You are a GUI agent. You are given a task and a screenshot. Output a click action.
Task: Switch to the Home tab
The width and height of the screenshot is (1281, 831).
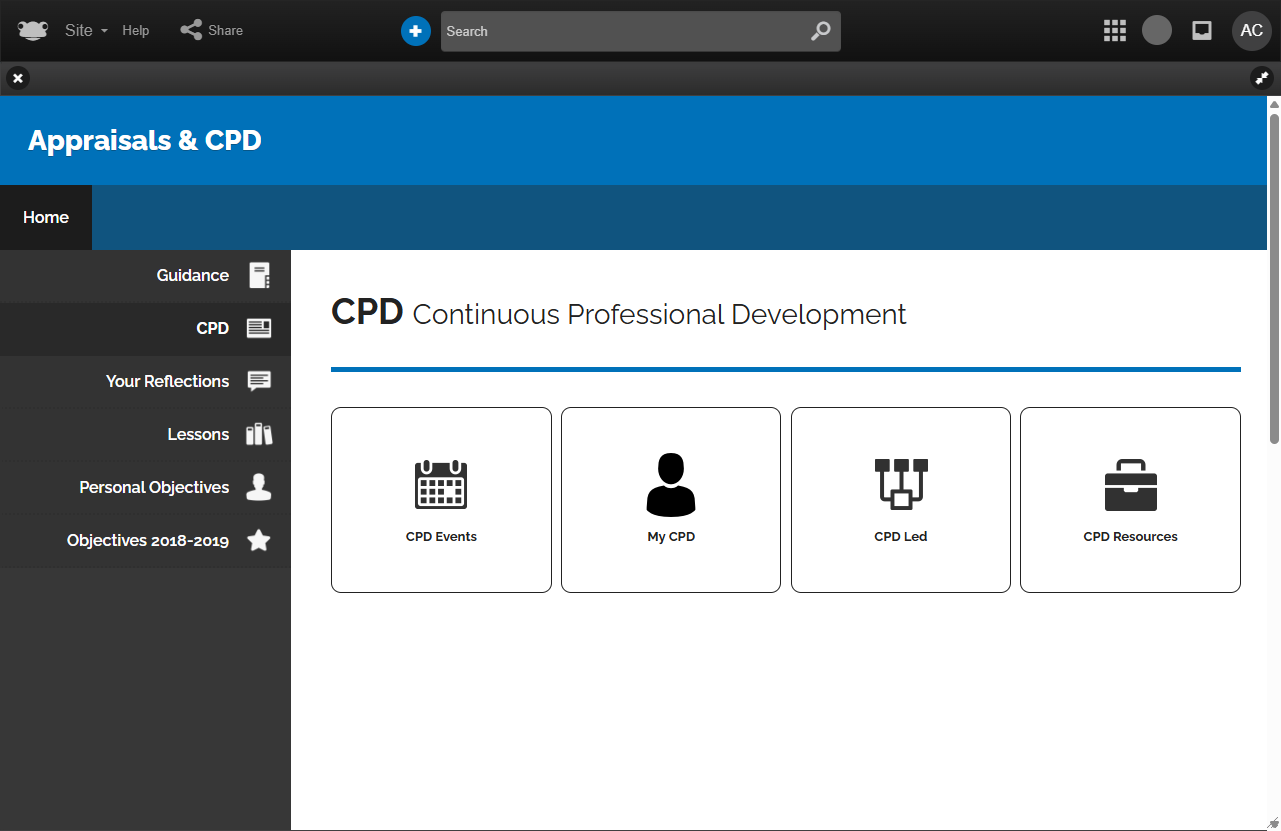coord(46,217)
